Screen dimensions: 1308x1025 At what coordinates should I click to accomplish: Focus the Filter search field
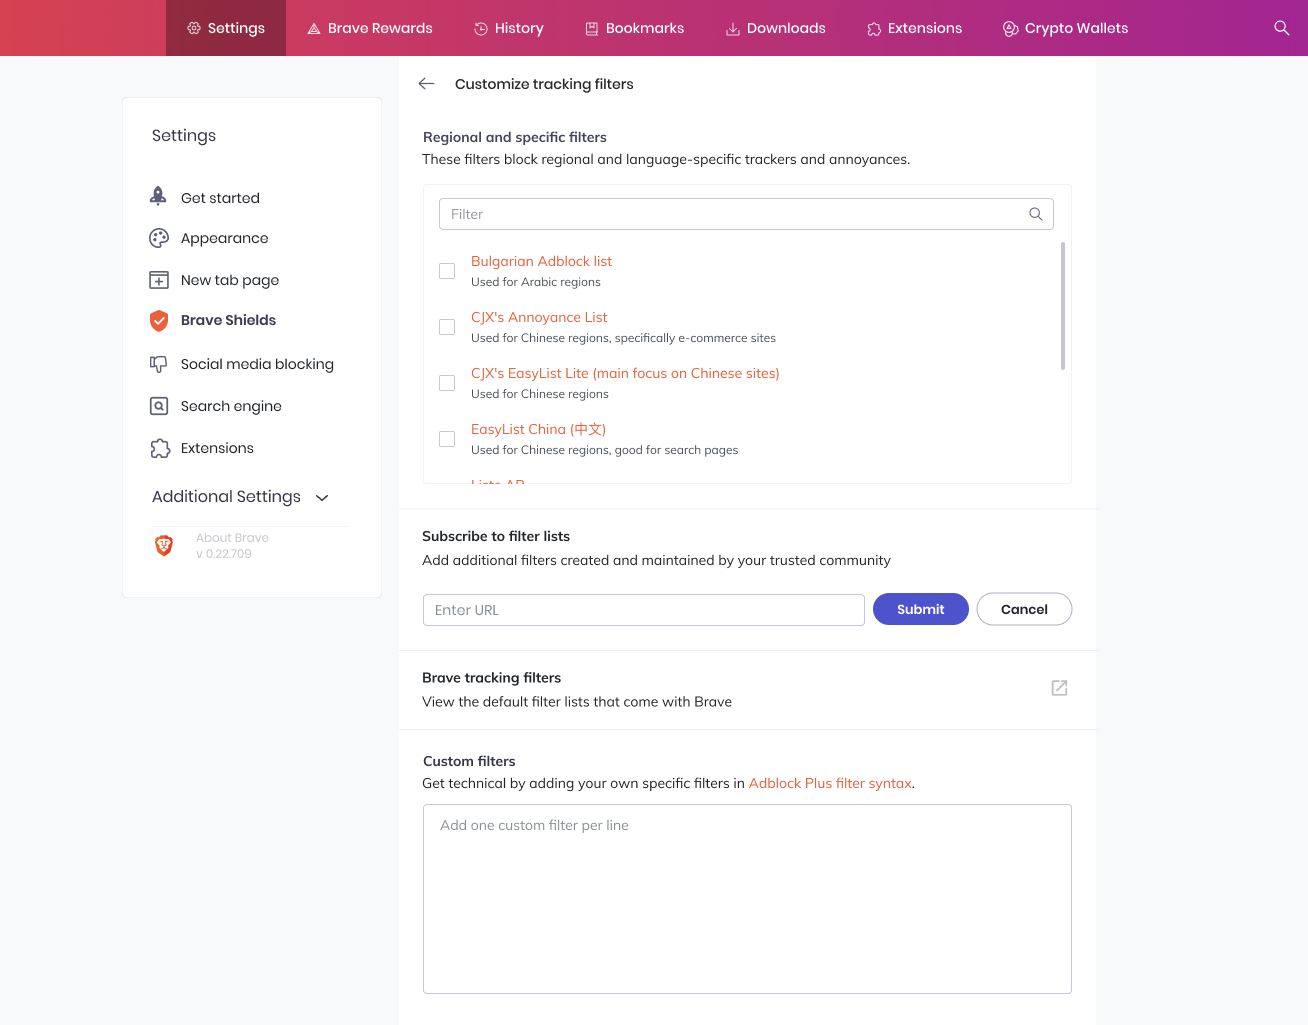[746, 214]
